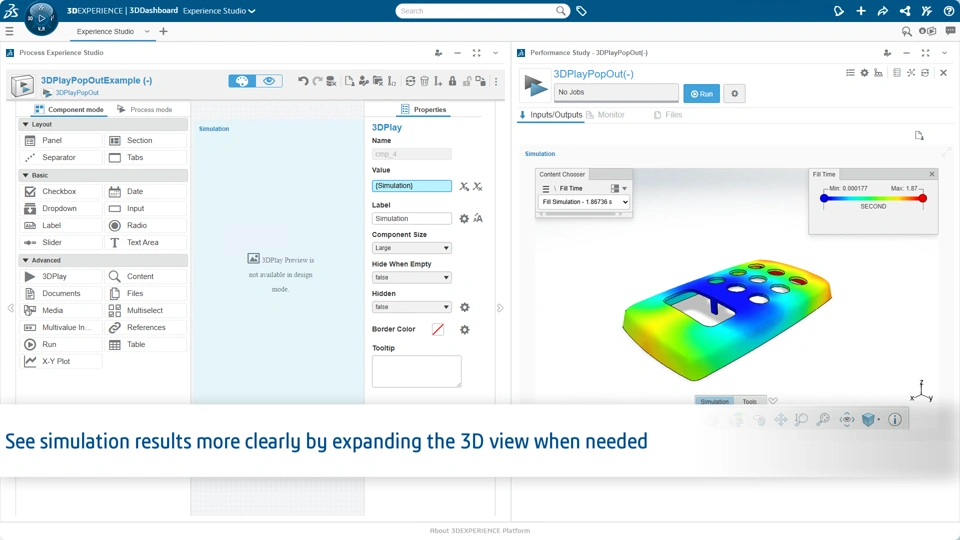The height and width of the screenshot is (540, 960).
Task: Click the gear icon beside the Label field
Action: 464,219
